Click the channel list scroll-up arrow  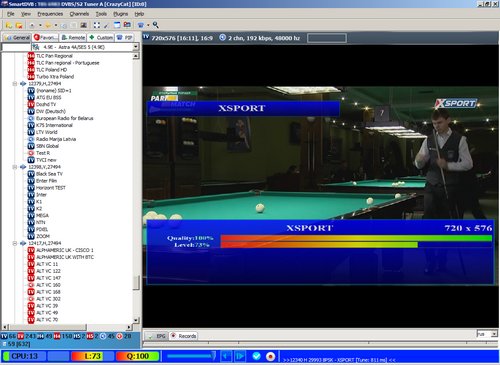coord(136,56)
